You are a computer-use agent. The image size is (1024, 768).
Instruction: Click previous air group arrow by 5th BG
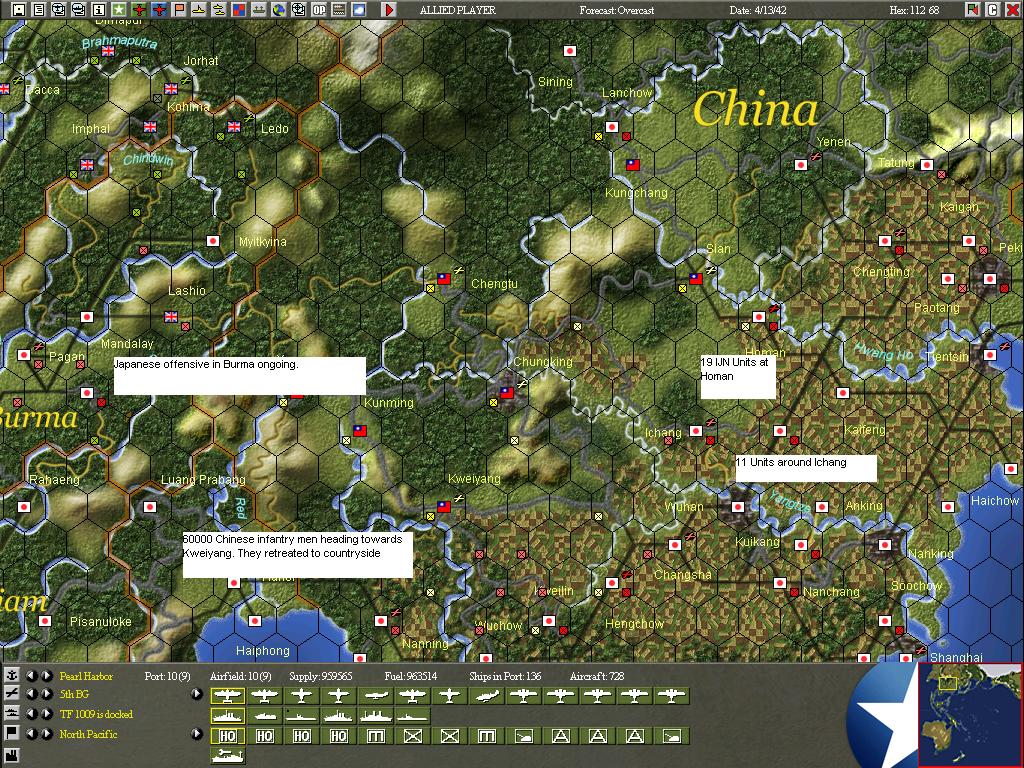pos(31,694)
